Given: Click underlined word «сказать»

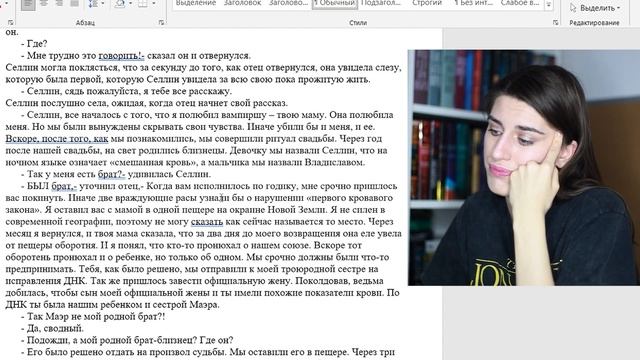Looking at the screenshot, I should 207,222.
